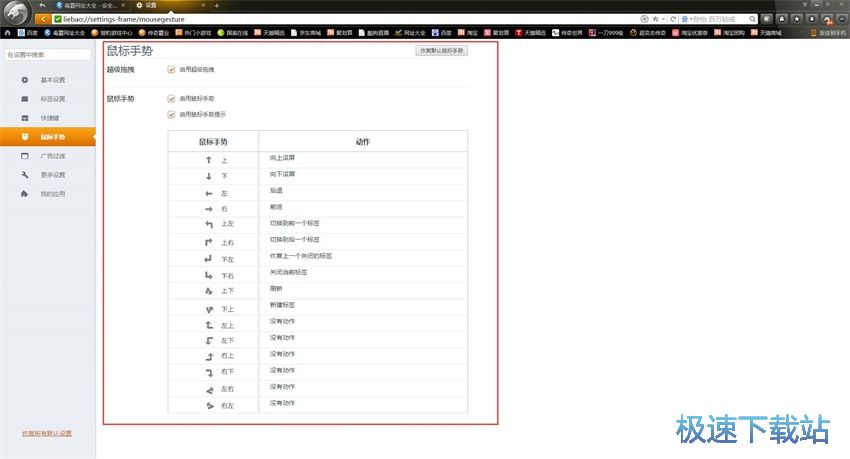Open the 百度 bookmark at left of bar
Viewport: 850px width, 459px height.
click(x=28, y=33)
